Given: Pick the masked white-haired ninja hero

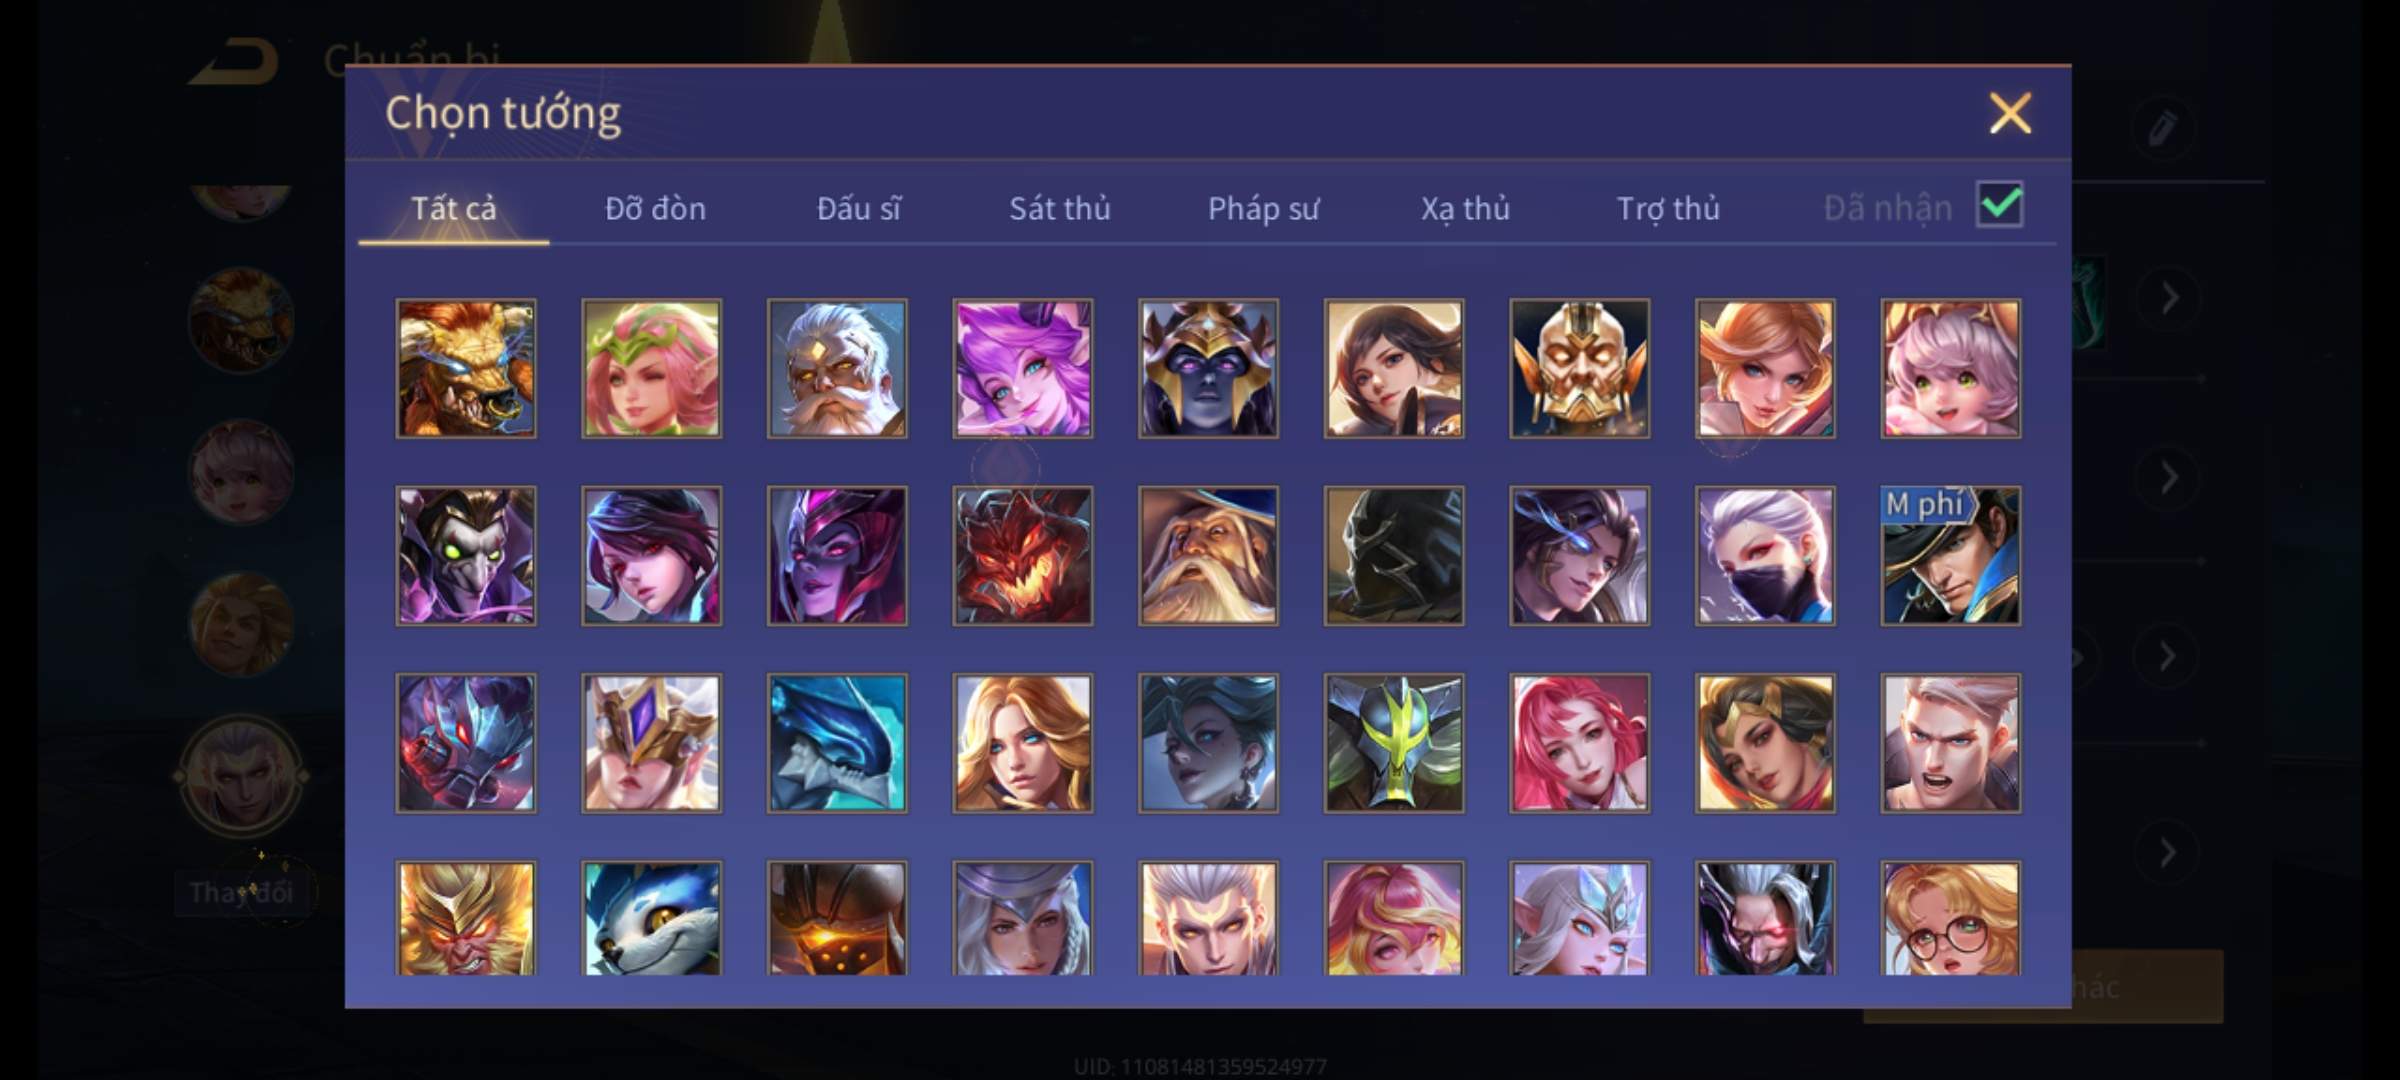Looking at the screenshot, I should tap(1765, 556).
